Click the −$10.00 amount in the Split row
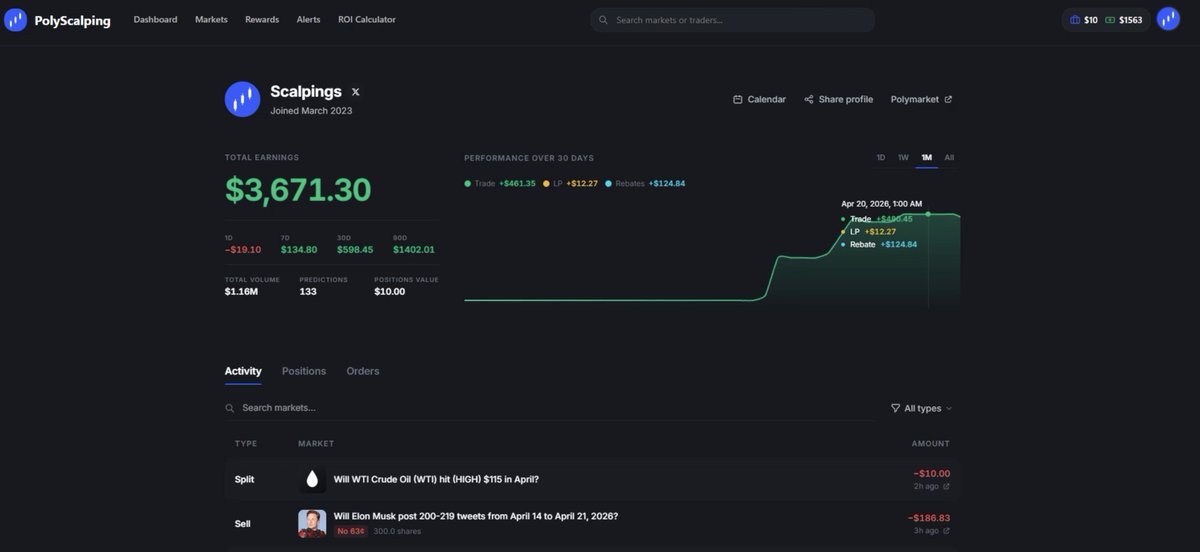Image resolution: width=1200 pixels, height=552 pixels. click(x=932, y=474)
